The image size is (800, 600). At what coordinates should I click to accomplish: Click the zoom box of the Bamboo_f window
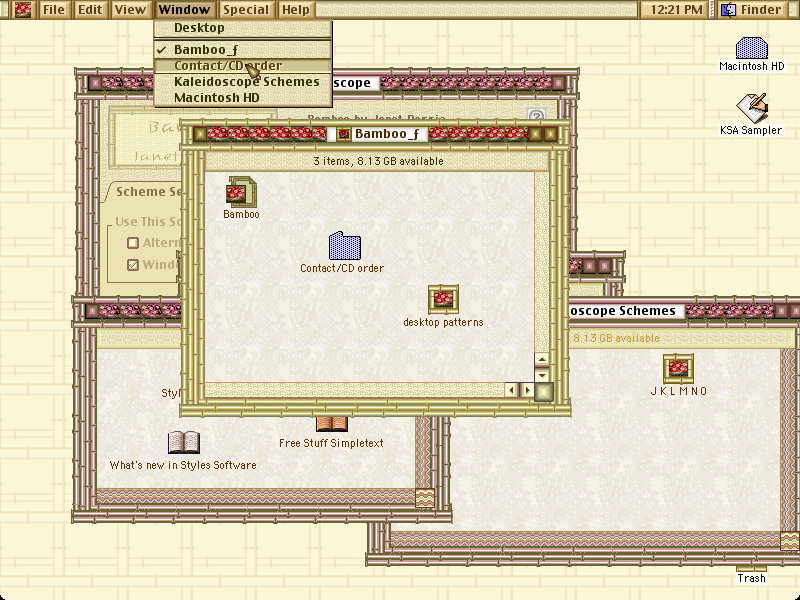click(x=535, y=135)
